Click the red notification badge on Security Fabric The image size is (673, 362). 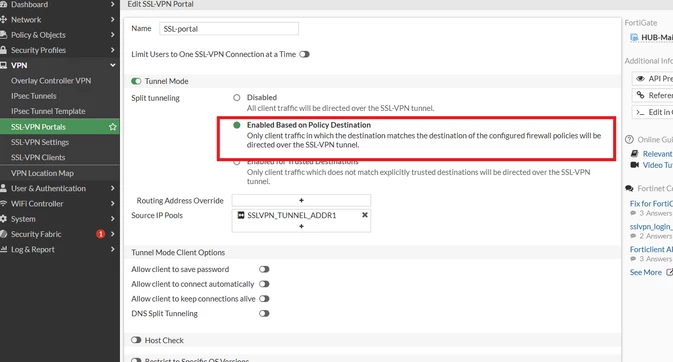click(x=100, y=234)
